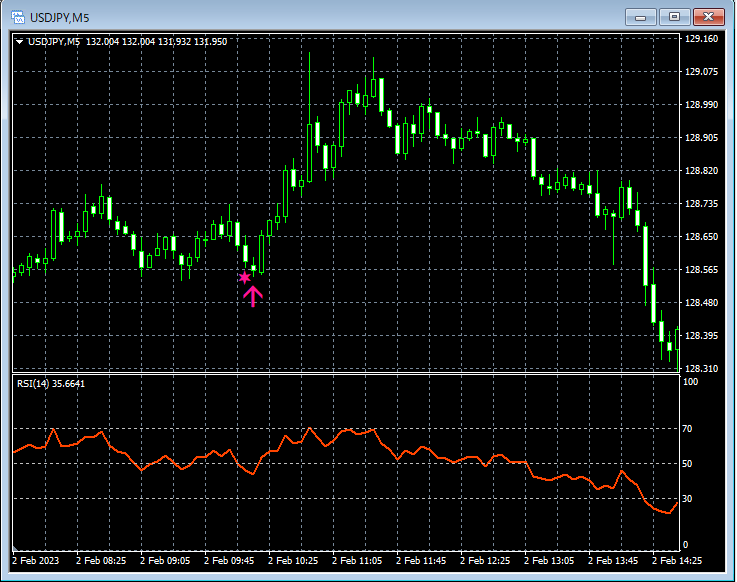
Task: Click the tall-wick candle reaching the 129.12 high
Action: 309,153
